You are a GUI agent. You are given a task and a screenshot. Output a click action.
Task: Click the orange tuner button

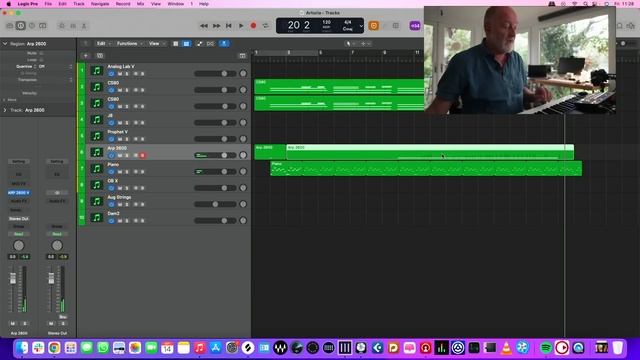coord(373,26)
